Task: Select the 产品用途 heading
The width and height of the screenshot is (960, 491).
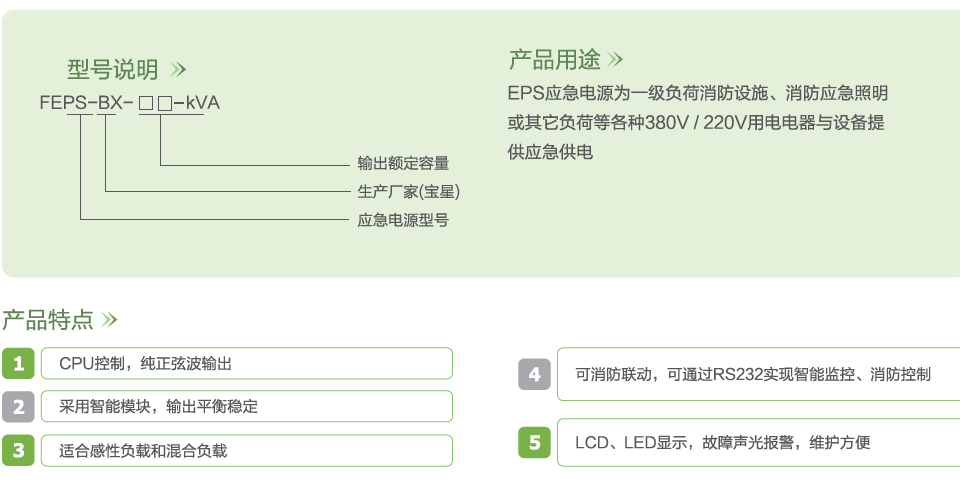Action: click(x=555, y=59)
